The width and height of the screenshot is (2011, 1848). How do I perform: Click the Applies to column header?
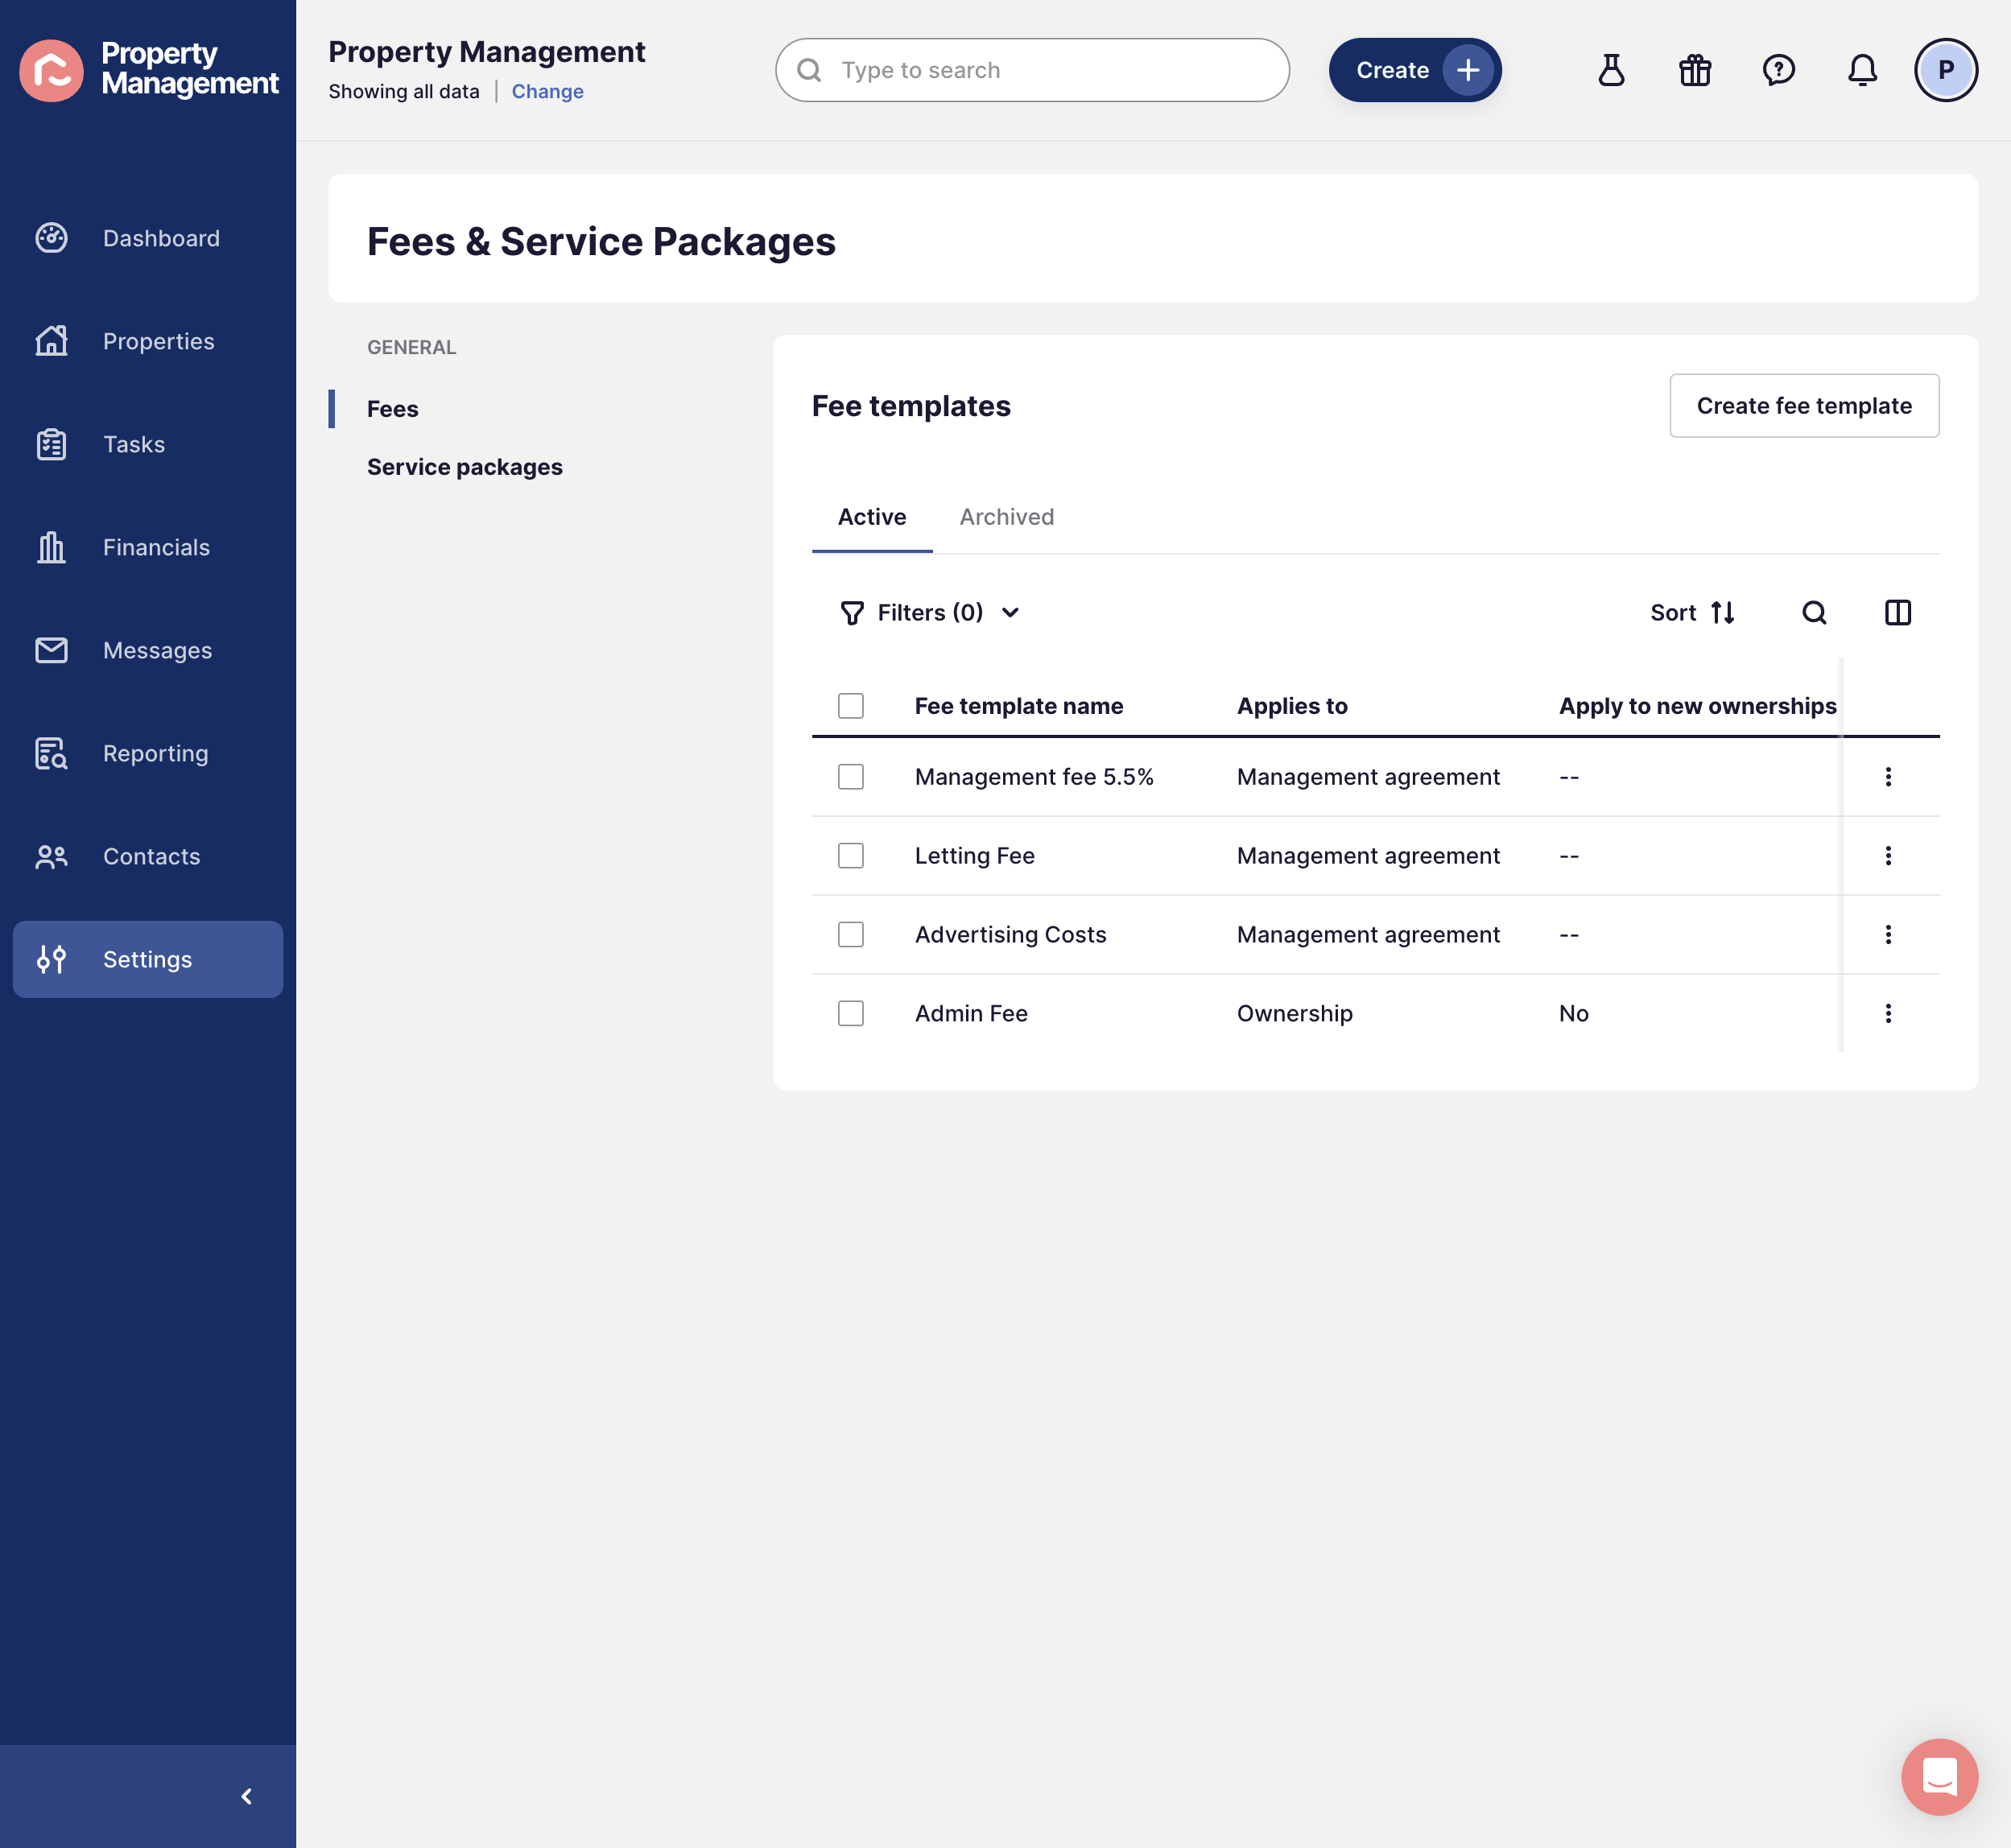pyautogui.click(x=1292, y=706)
